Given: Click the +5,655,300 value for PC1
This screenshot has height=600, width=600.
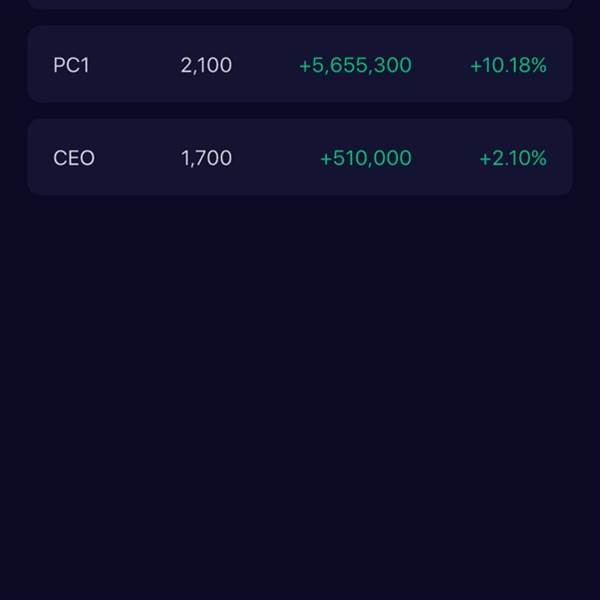Looking at the screenshot, I should [355, 66].
